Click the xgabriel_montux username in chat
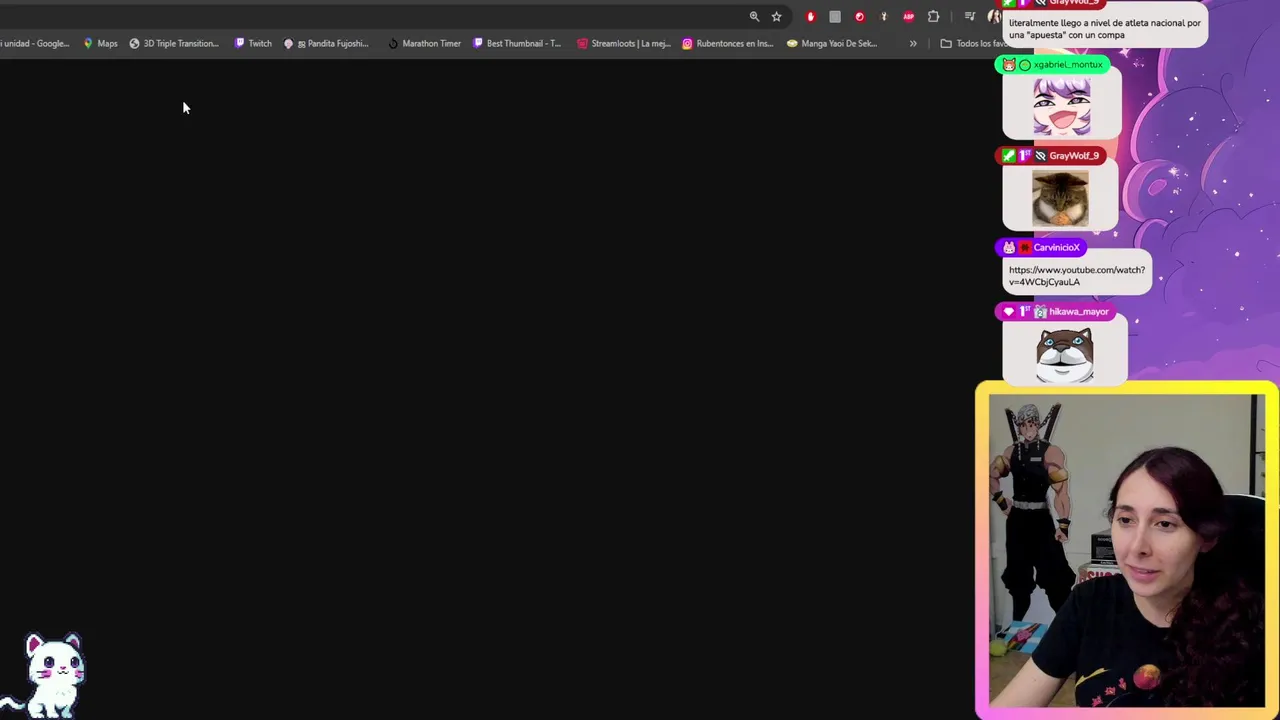The width and height of the screenshot is (1280, 720). [1067, 65]
